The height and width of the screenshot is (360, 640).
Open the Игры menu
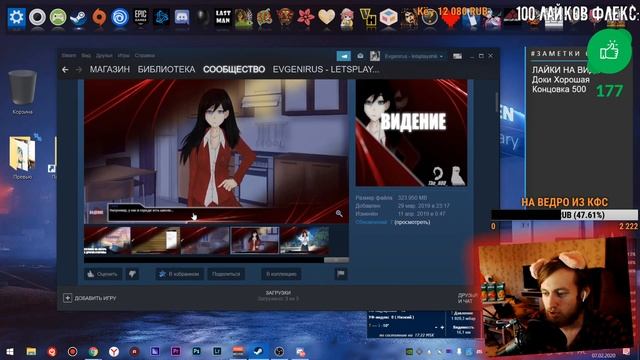pyautogui.click(x=124, y=56)
